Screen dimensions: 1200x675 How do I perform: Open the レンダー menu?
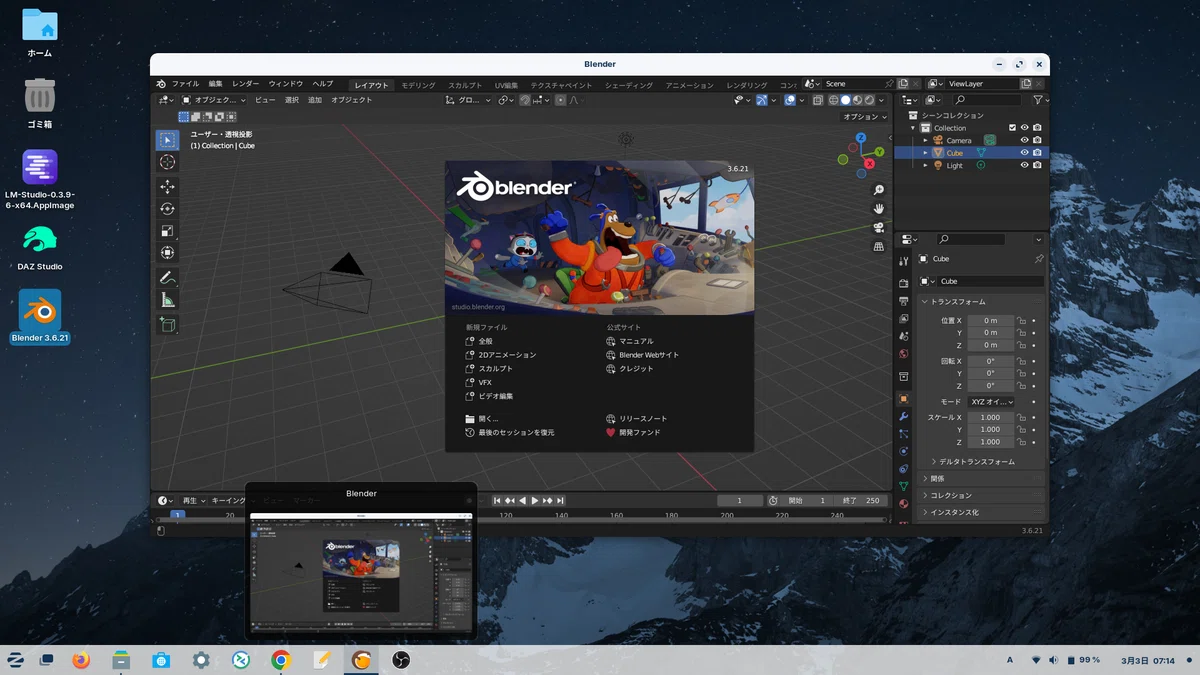click(246, 84)
